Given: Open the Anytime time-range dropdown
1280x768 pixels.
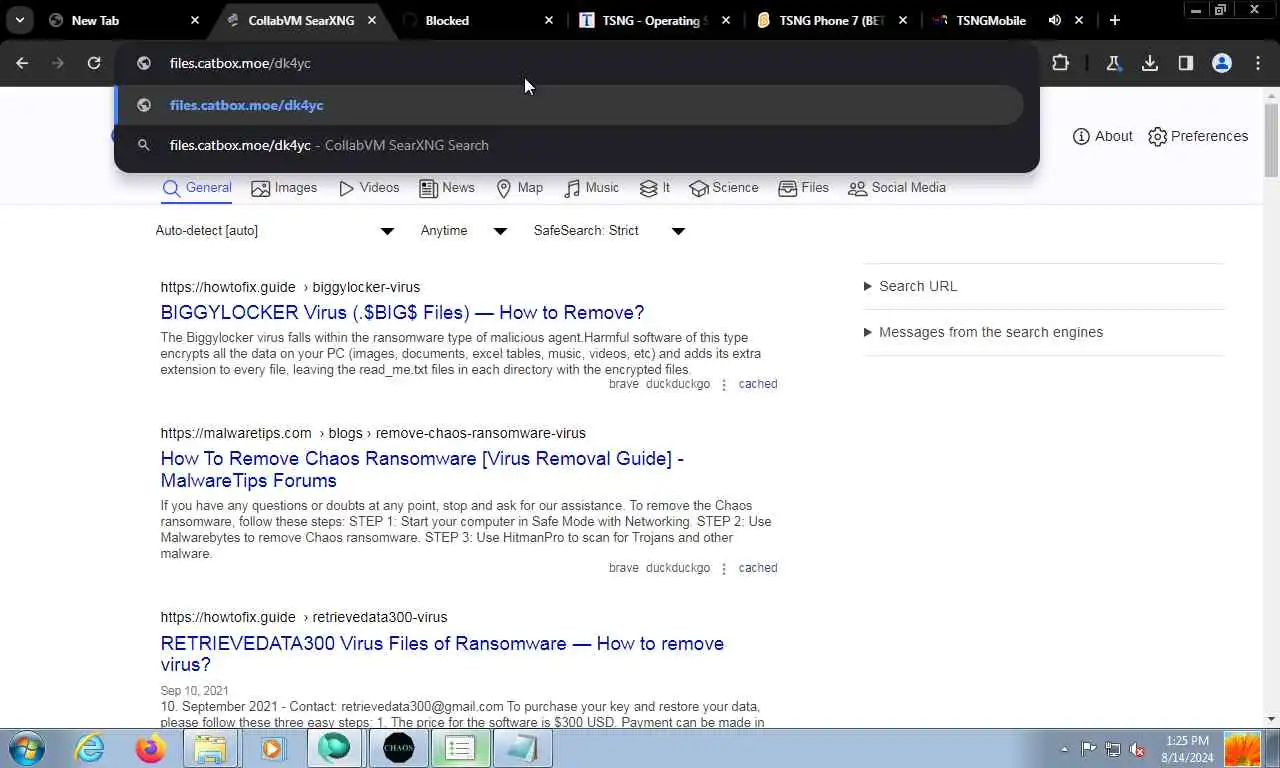Looking at the screenshot, I should tap(464, 231).
